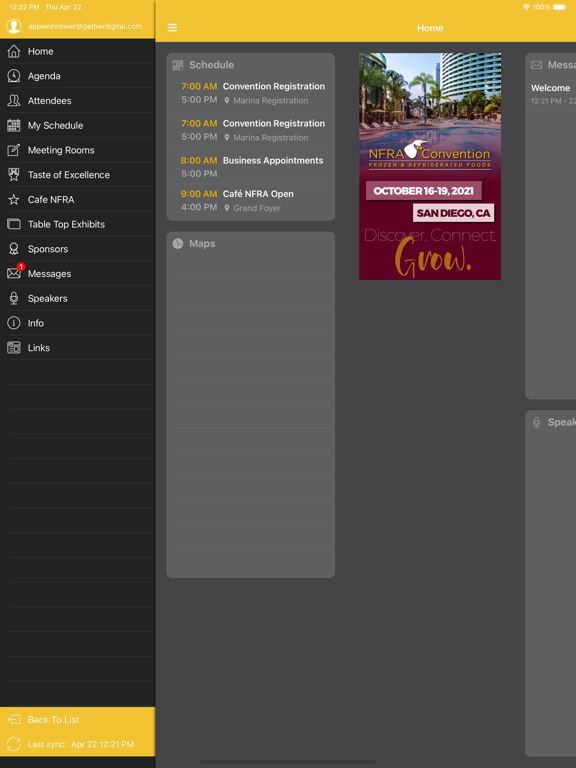The height and width of the screenshot is (768, 576).
Task: Open the Home menu item
Action: point(77,51)
